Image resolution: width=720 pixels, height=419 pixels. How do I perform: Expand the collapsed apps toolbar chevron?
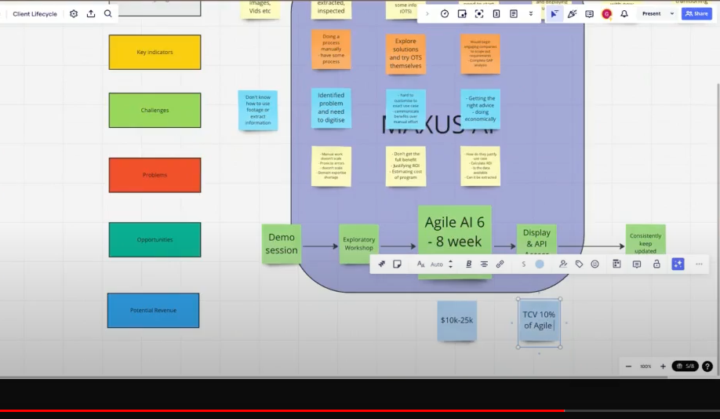click(427, 14)
